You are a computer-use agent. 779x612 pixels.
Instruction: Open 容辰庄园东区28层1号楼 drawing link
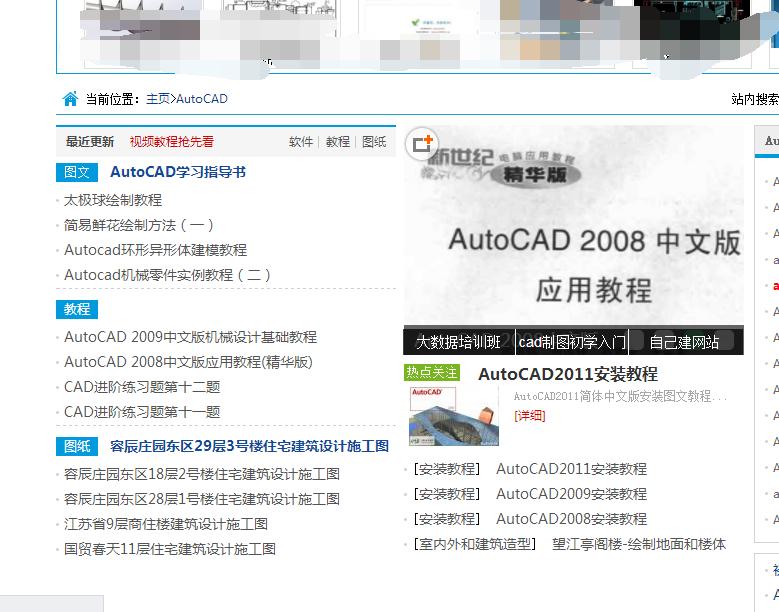point(202,499)
